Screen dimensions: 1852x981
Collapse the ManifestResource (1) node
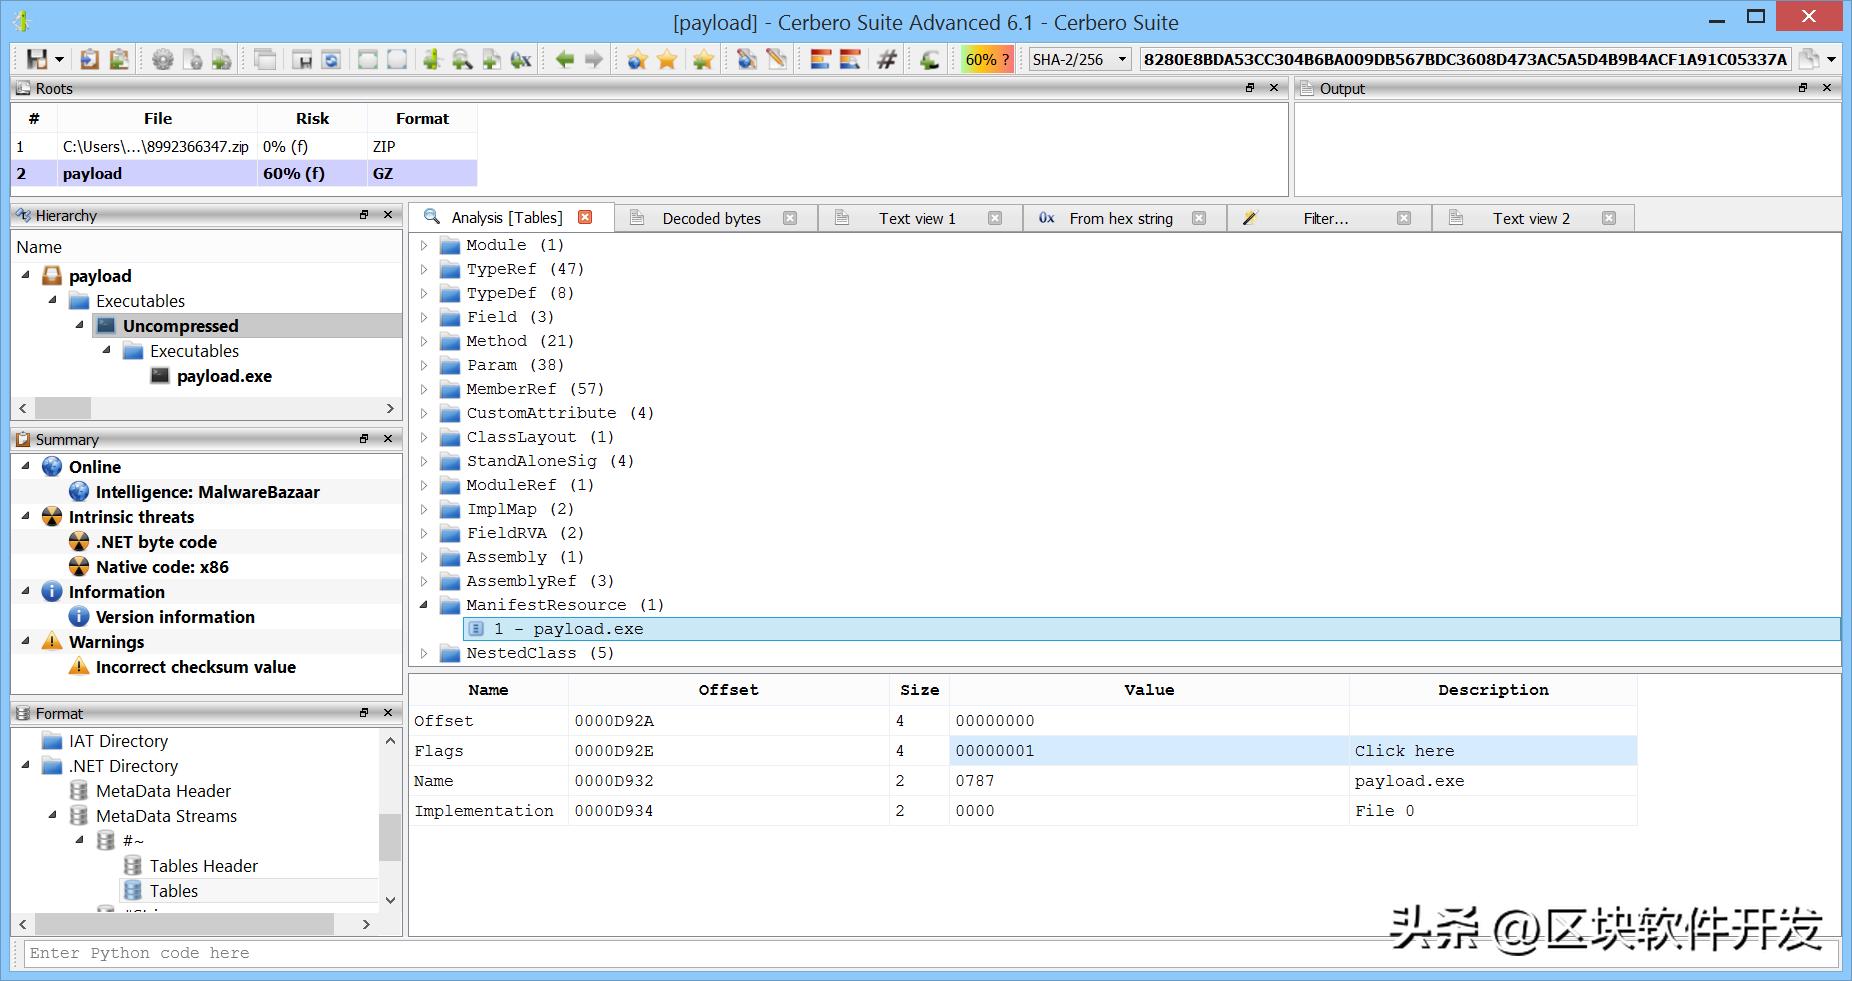pyautogui.click(x=424, y=605)
